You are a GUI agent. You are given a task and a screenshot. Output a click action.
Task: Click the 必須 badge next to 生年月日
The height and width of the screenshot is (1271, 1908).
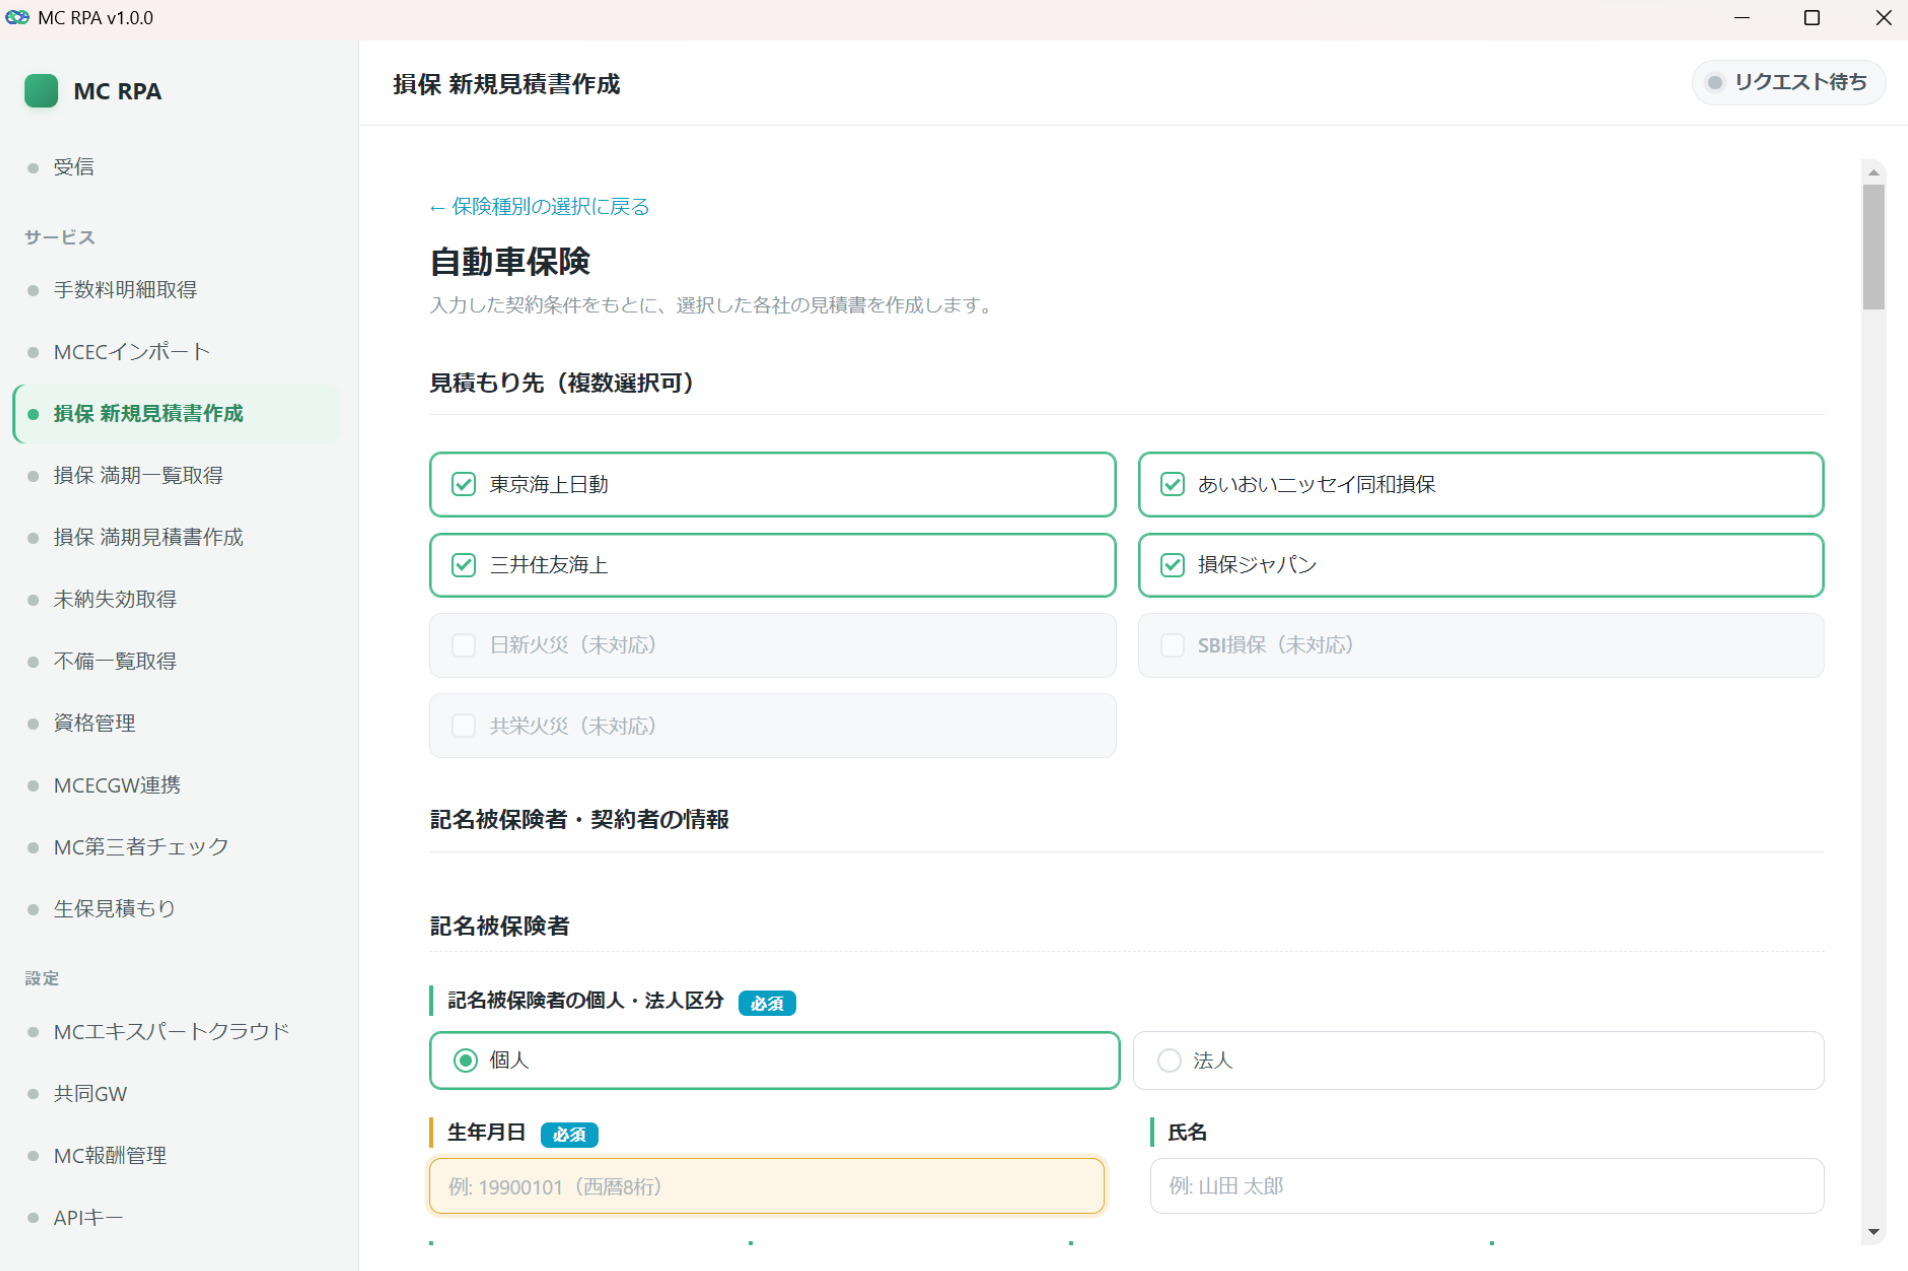click(569, 1134)
